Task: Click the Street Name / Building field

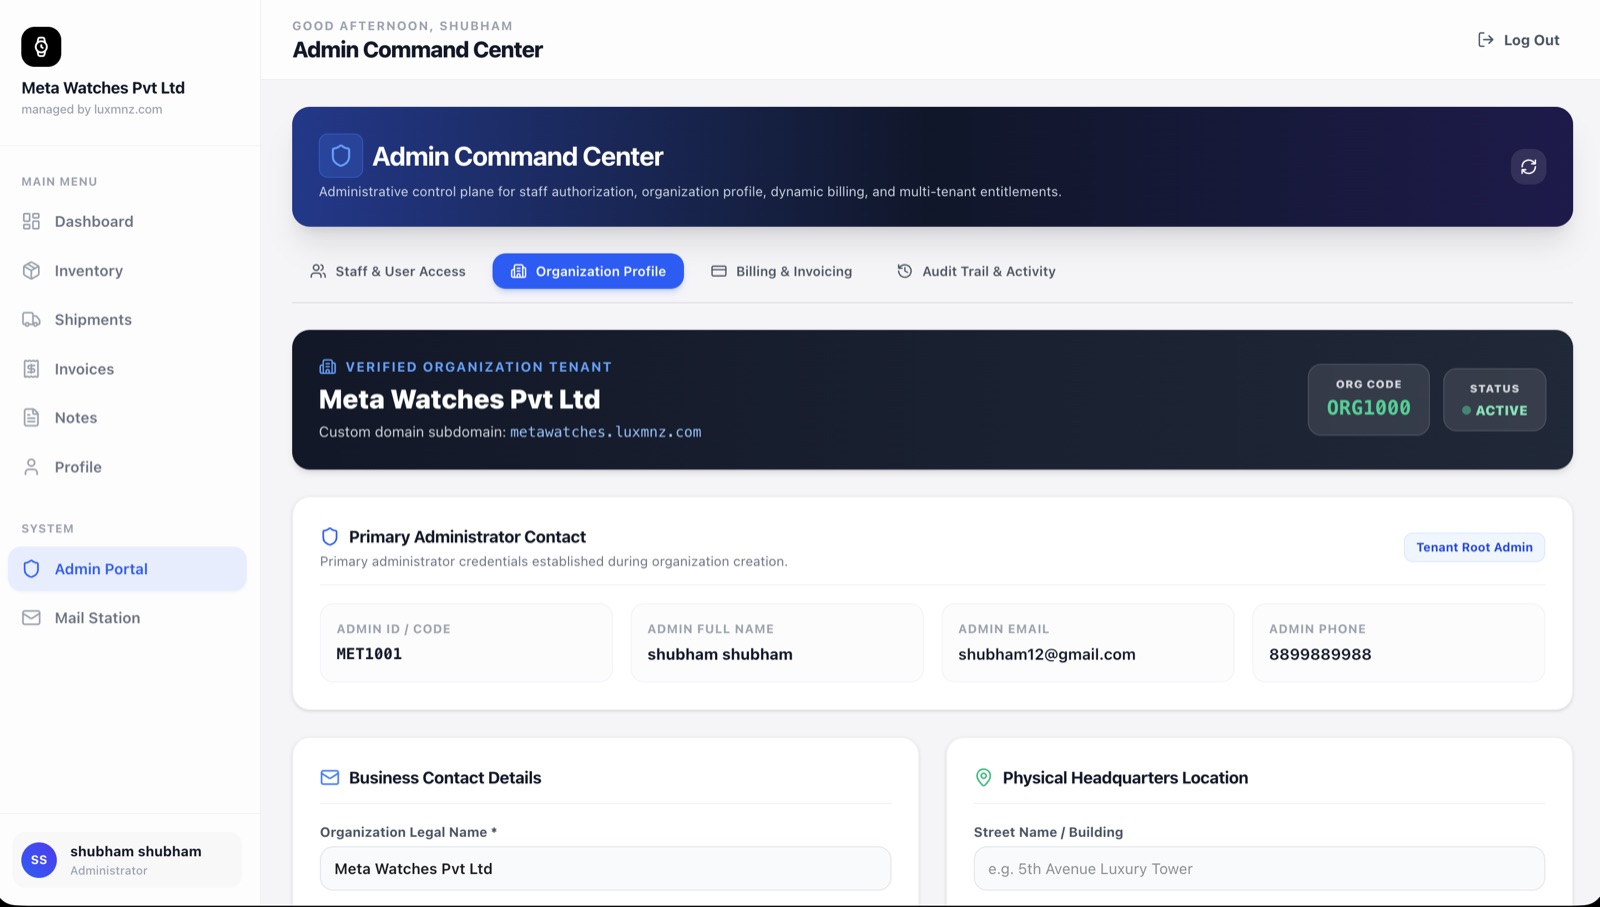Action: (1259, 869)
